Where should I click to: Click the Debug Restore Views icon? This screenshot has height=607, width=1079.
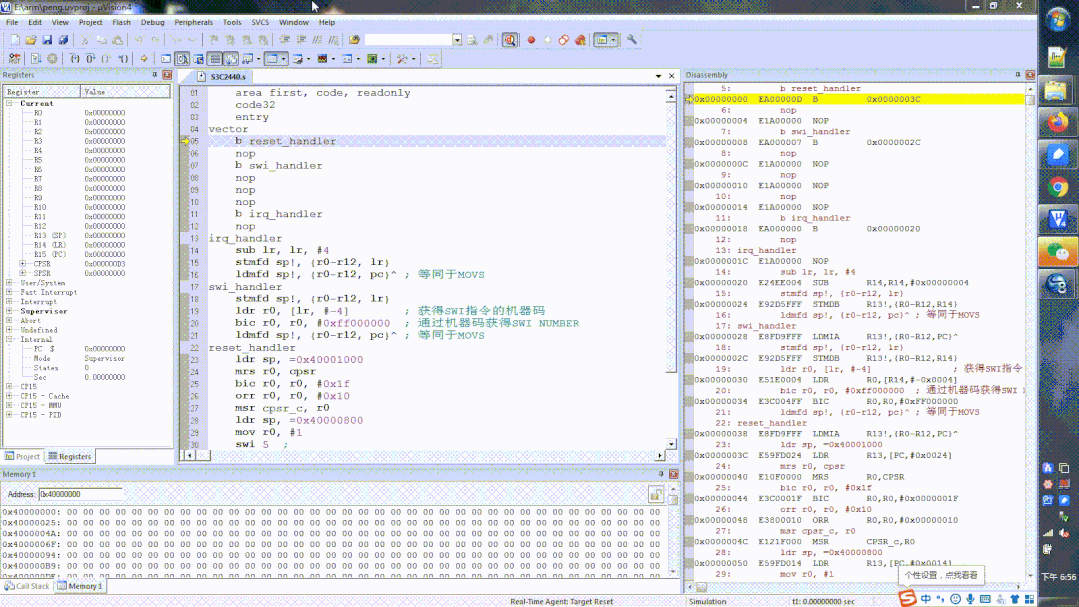(433, 59)
